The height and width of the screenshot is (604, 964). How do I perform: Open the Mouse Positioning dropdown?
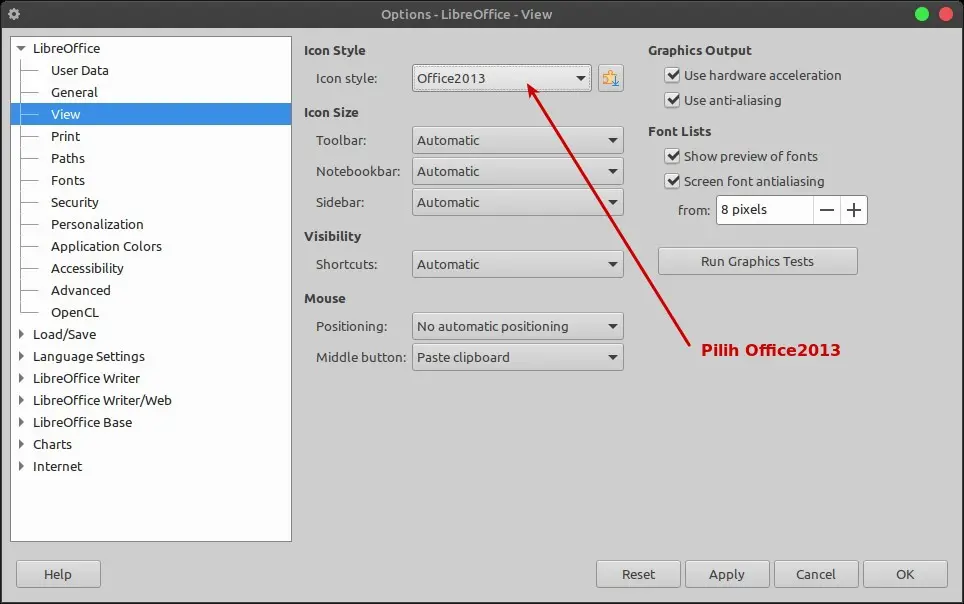pyautogui.click(x=517, y=327)
